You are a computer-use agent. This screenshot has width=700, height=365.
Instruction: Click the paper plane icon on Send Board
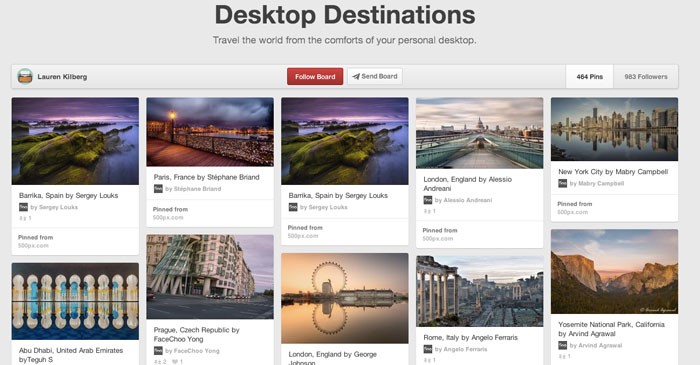356,76
